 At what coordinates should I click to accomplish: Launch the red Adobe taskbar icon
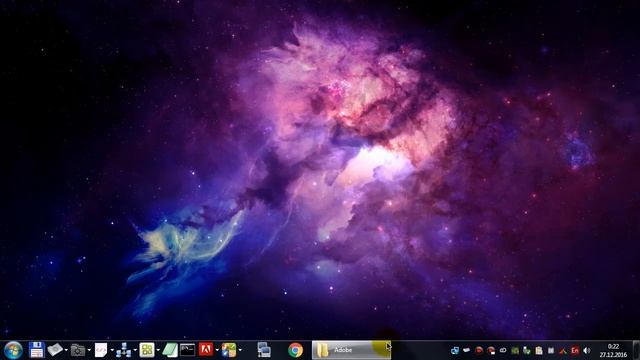(206, 349)
